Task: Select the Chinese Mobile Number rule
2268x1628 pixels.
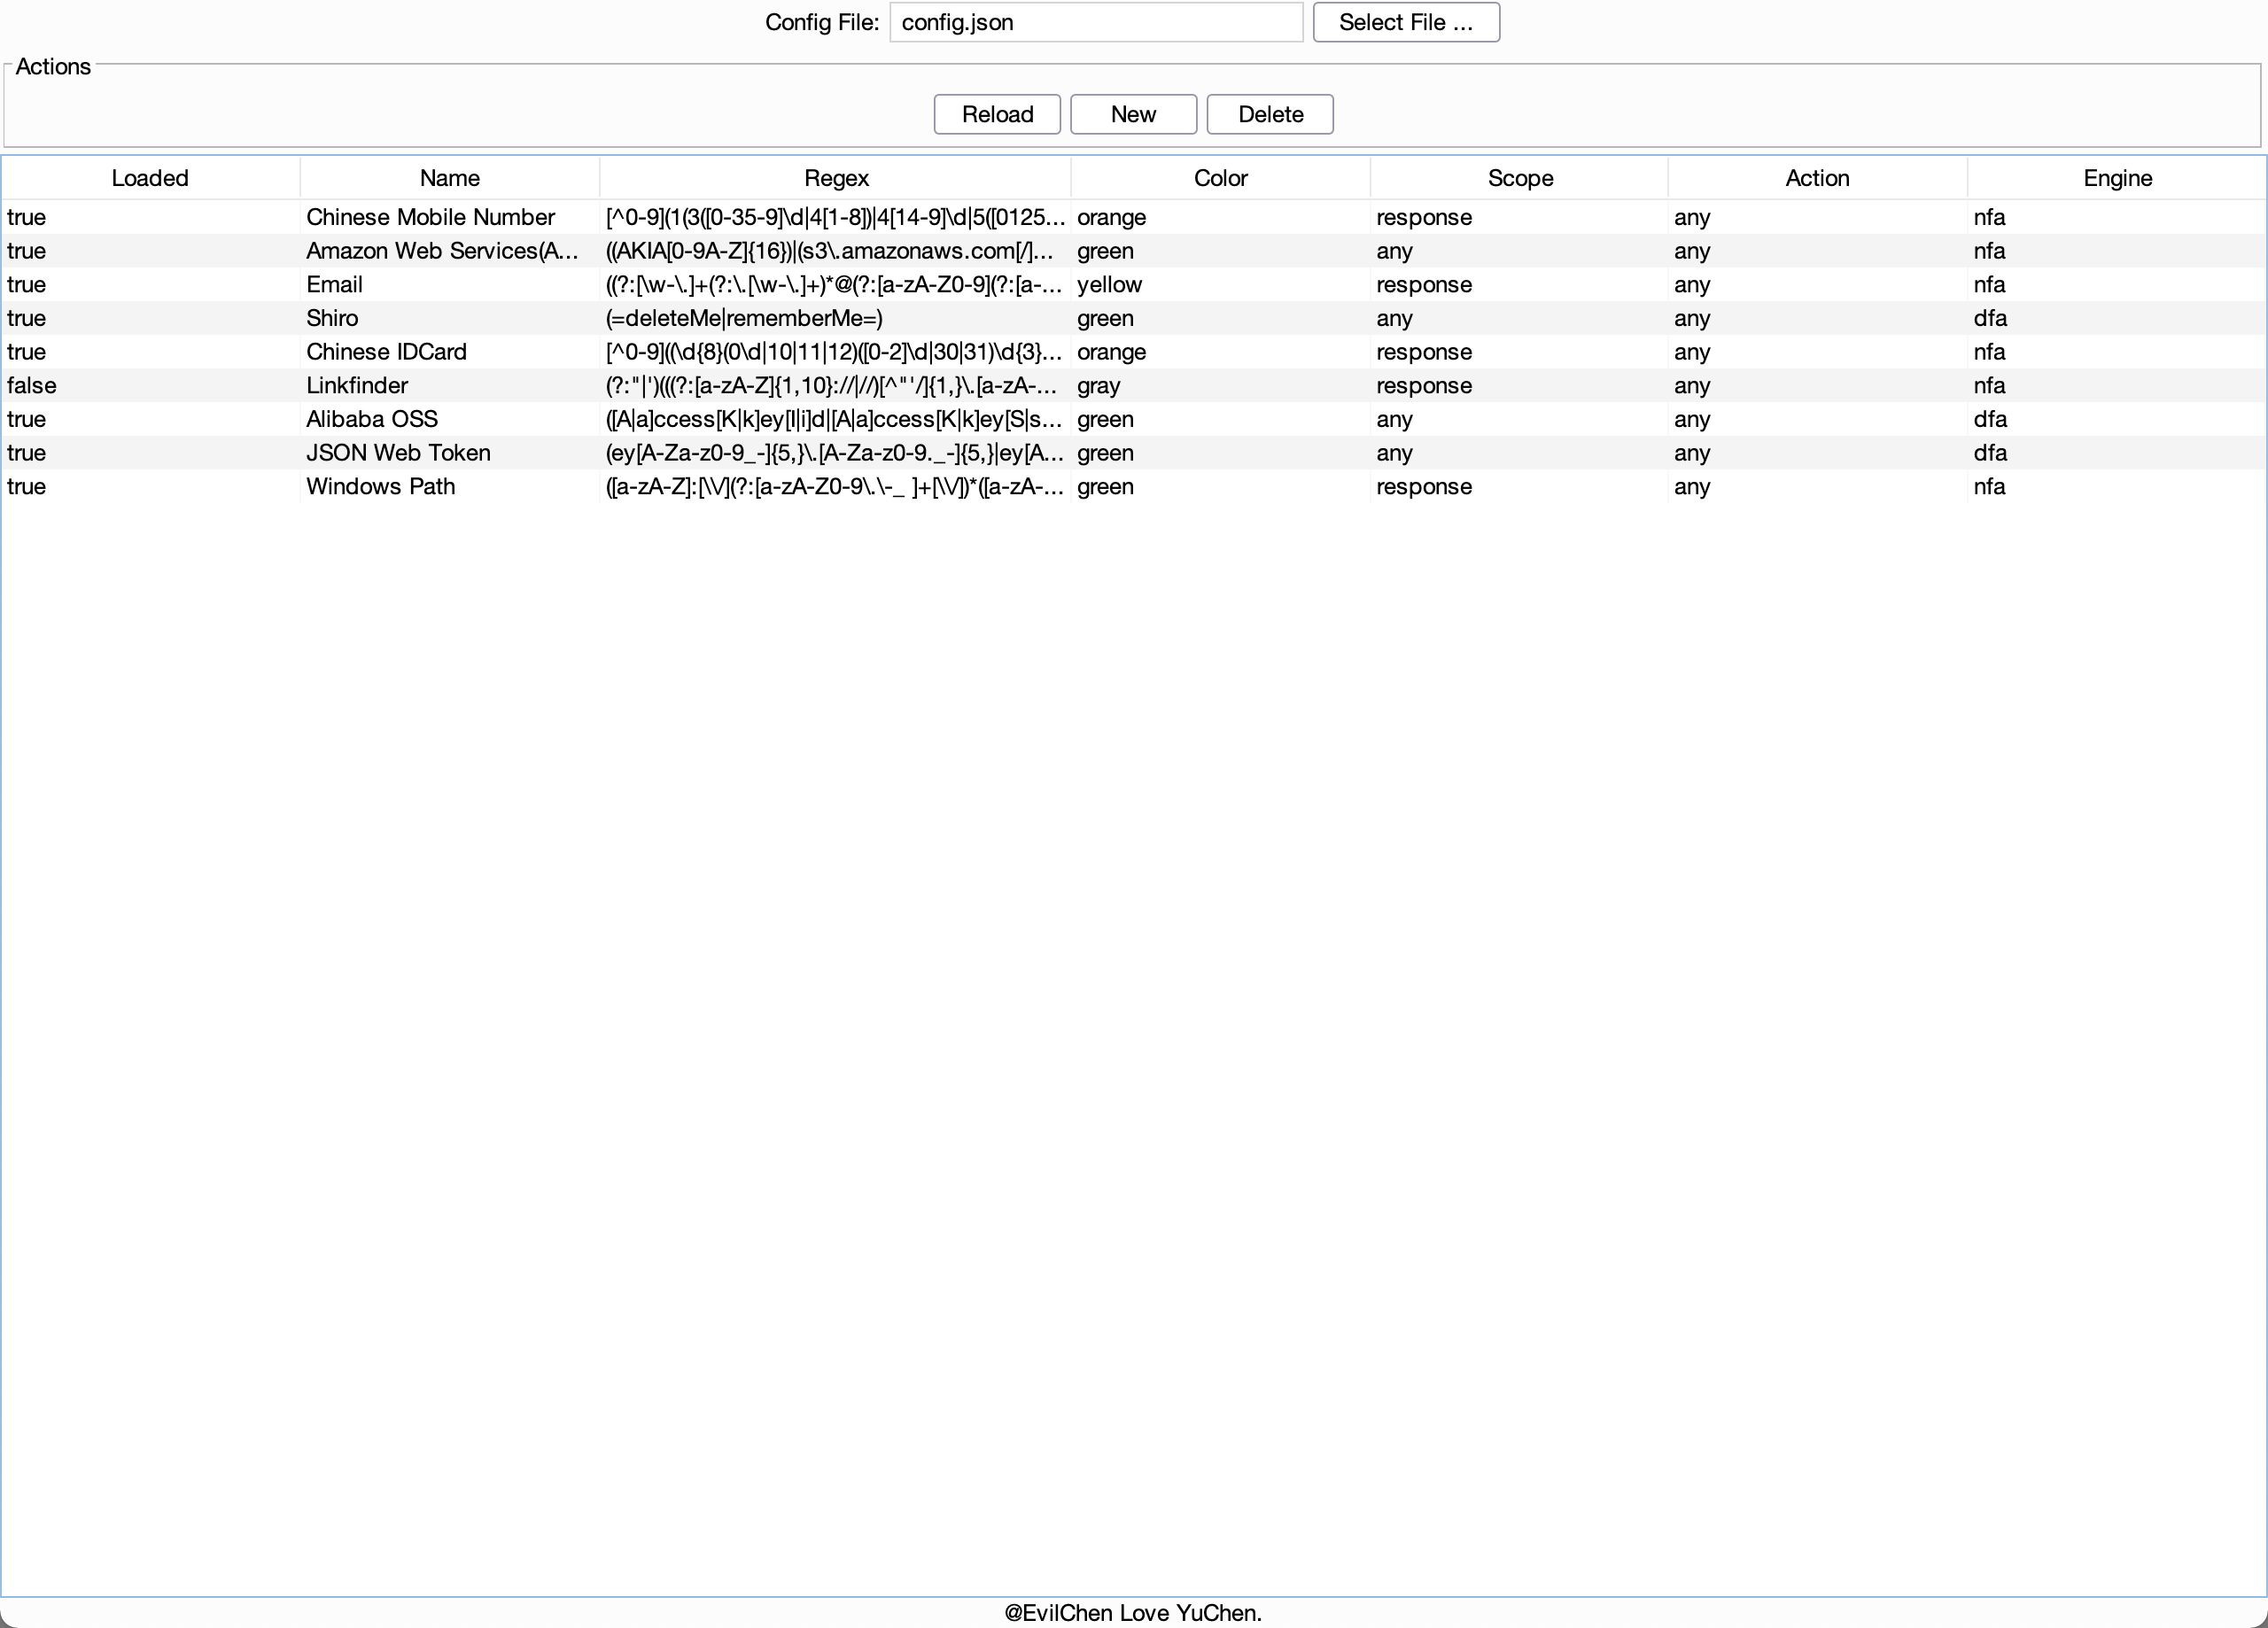Action: click(x=430, y=217)
